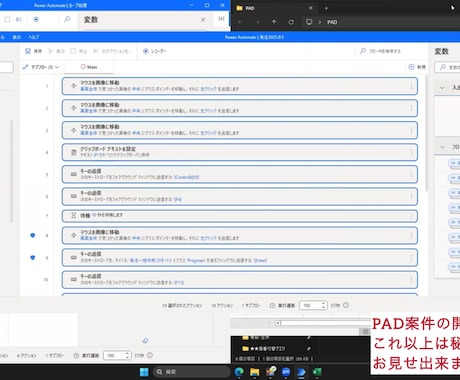Image resolution: width=460 pixels, height=380 pixels.
Task: Click the run delay info icon front window
Action: 346,305
